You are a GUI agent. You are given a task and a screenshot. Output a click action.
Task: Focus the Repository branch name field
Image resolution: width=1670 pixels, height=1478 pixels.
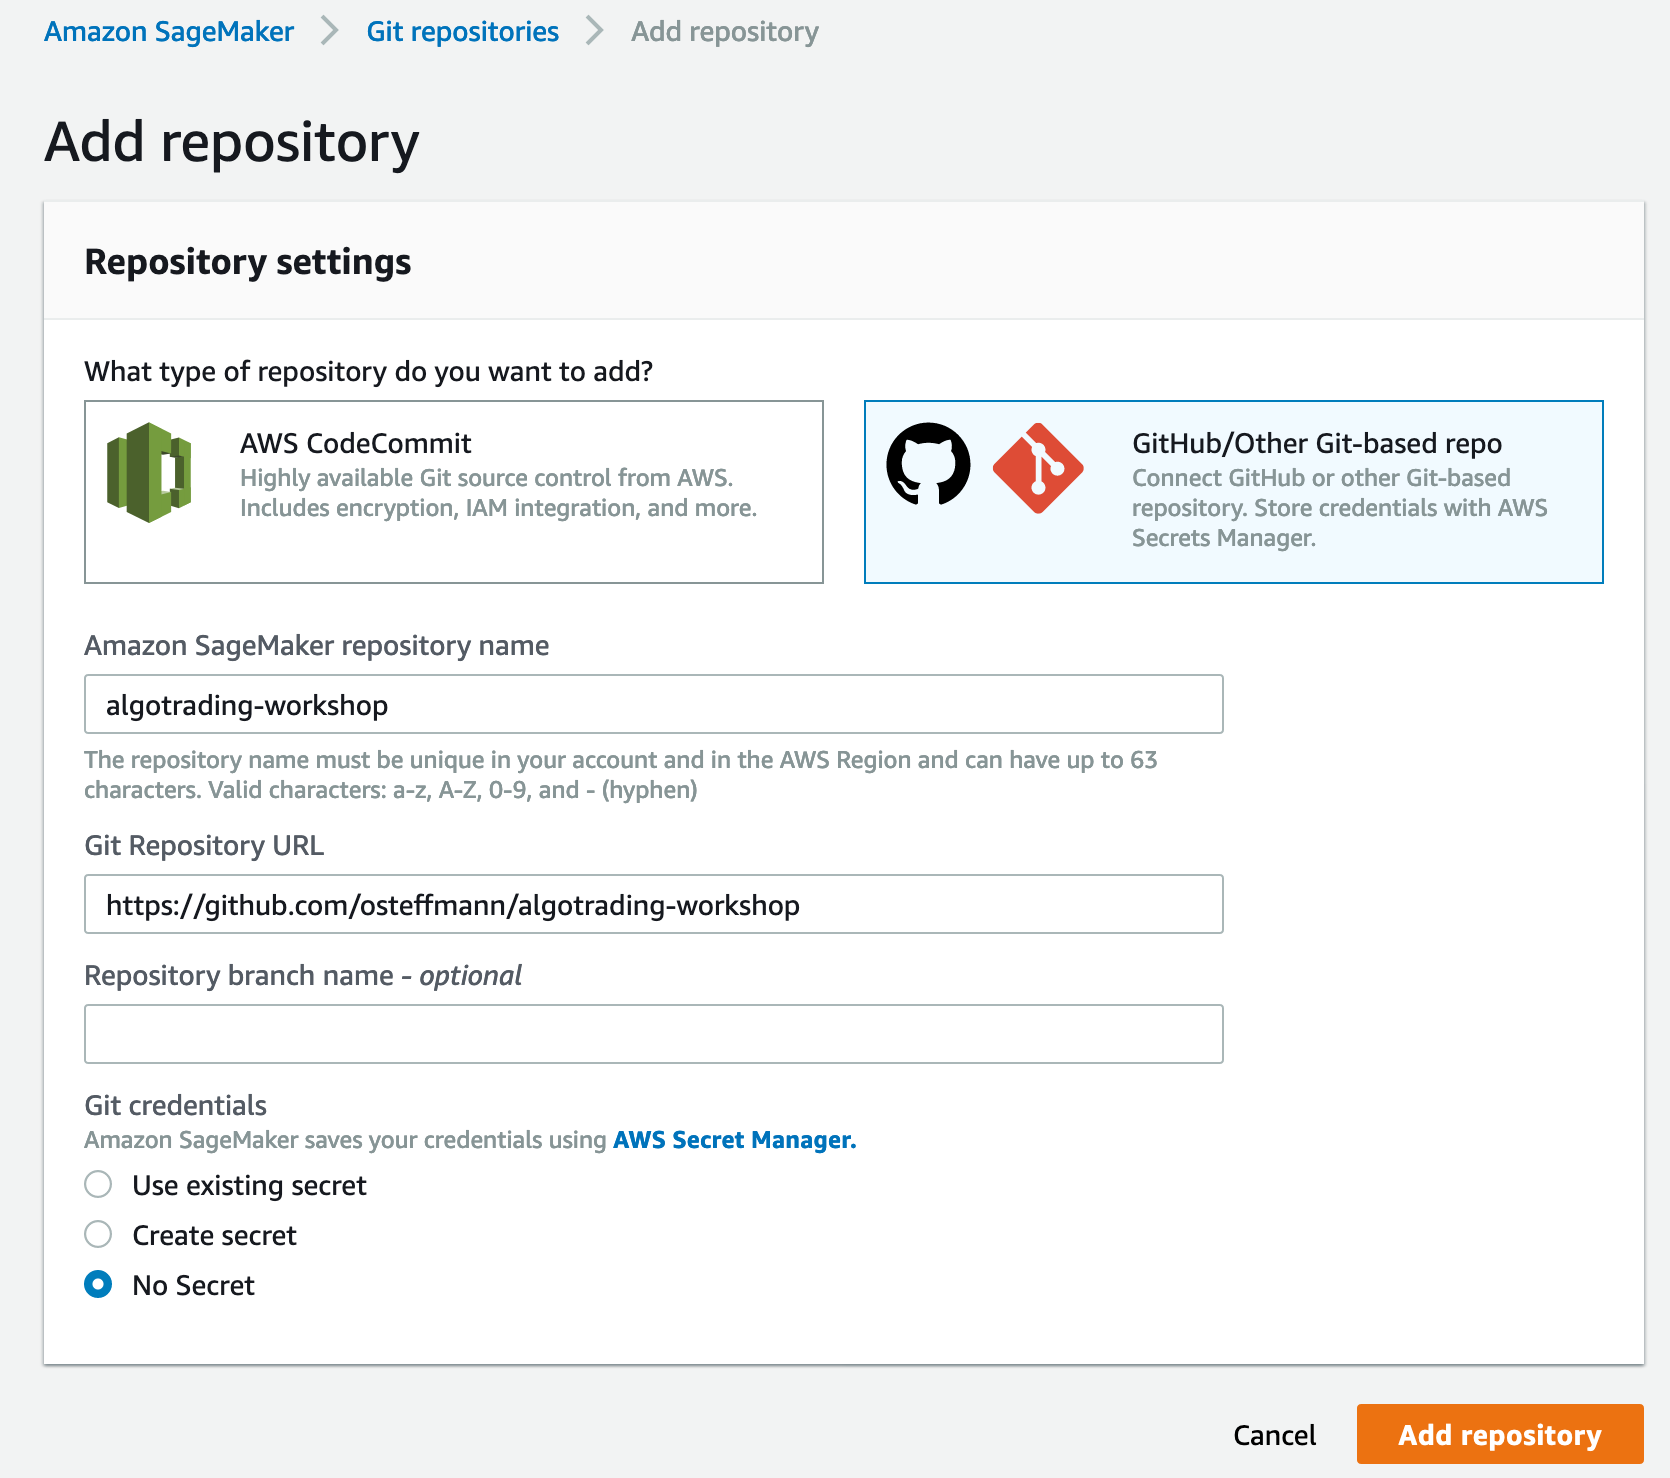click(654, 1034)
